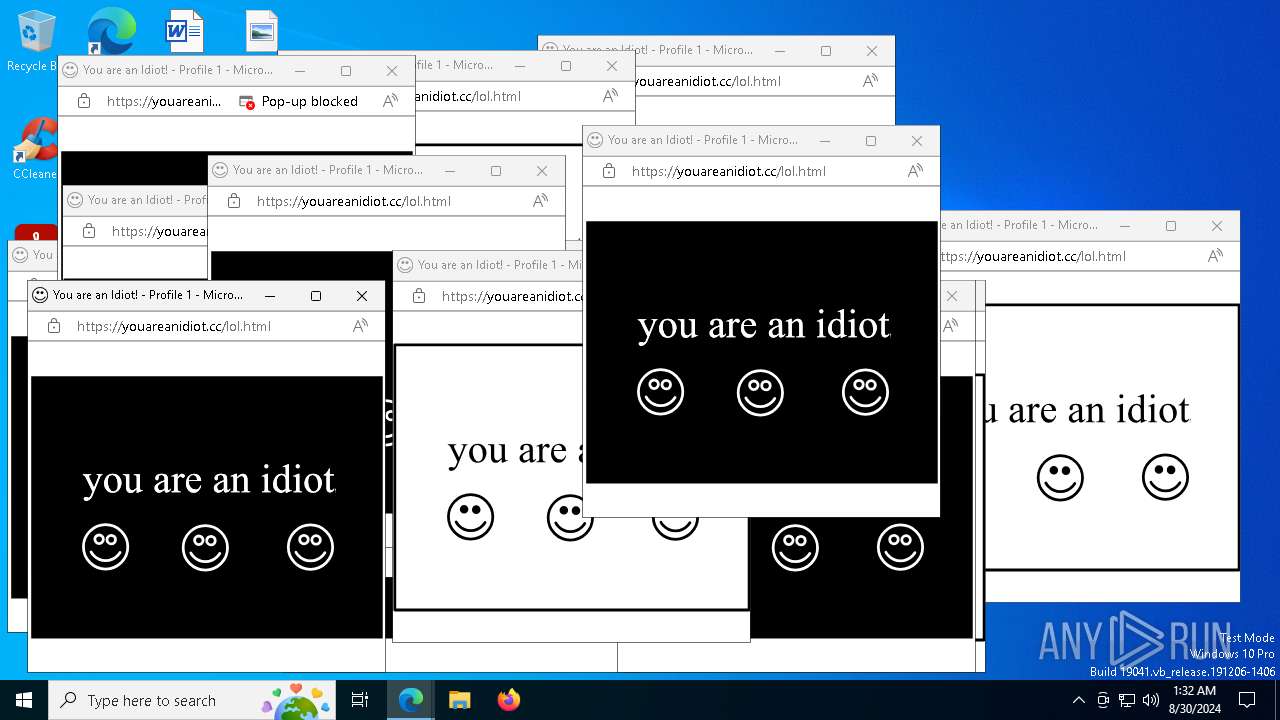The width and height of the screenshot is (1280, 720).
Task: View site info lock in center front window
Action: pyautogui.click(x=609, y=171)
